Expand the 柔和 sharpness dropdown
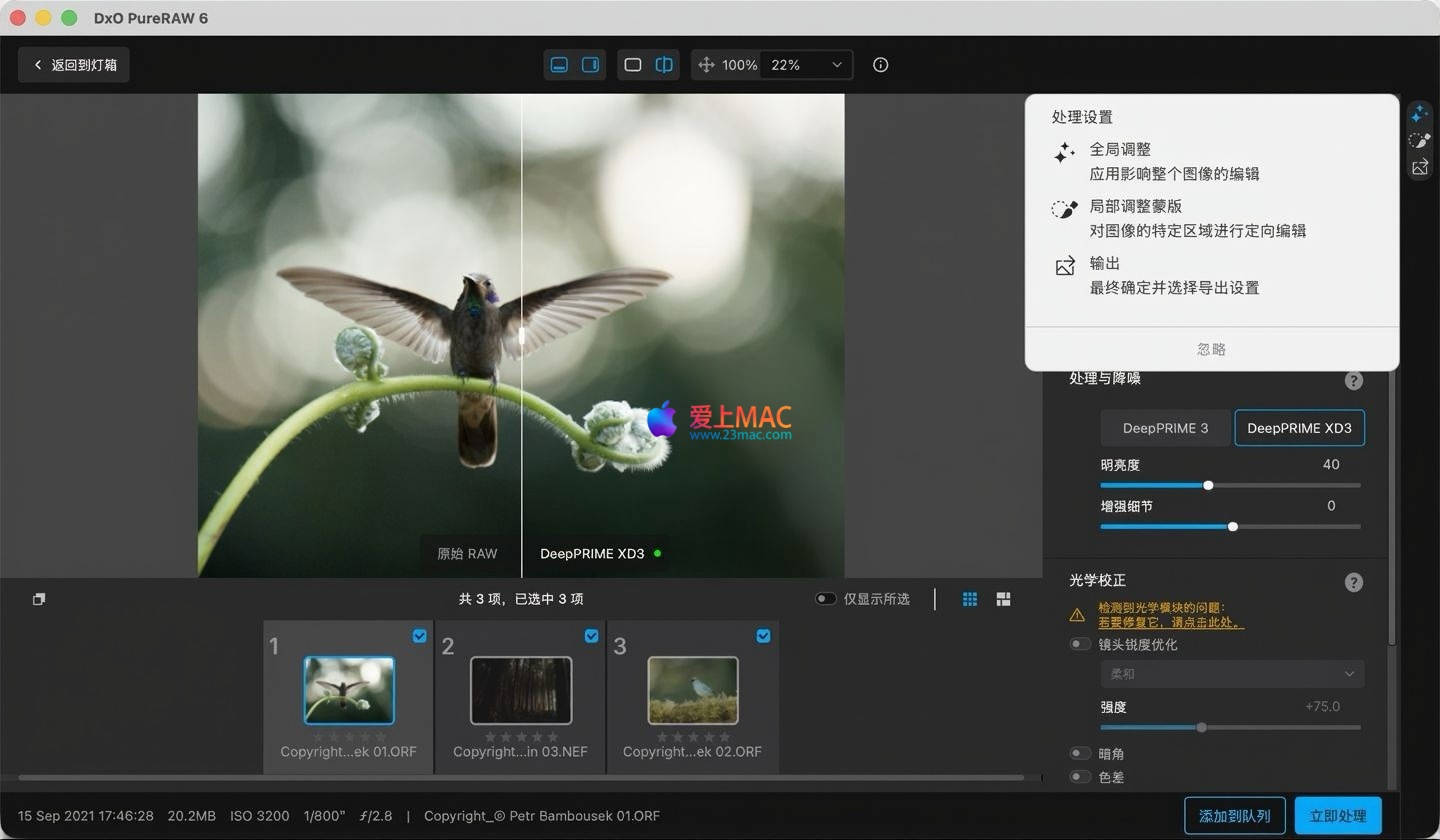Viewport: 1440px width, 840px height. point(1232,674)
